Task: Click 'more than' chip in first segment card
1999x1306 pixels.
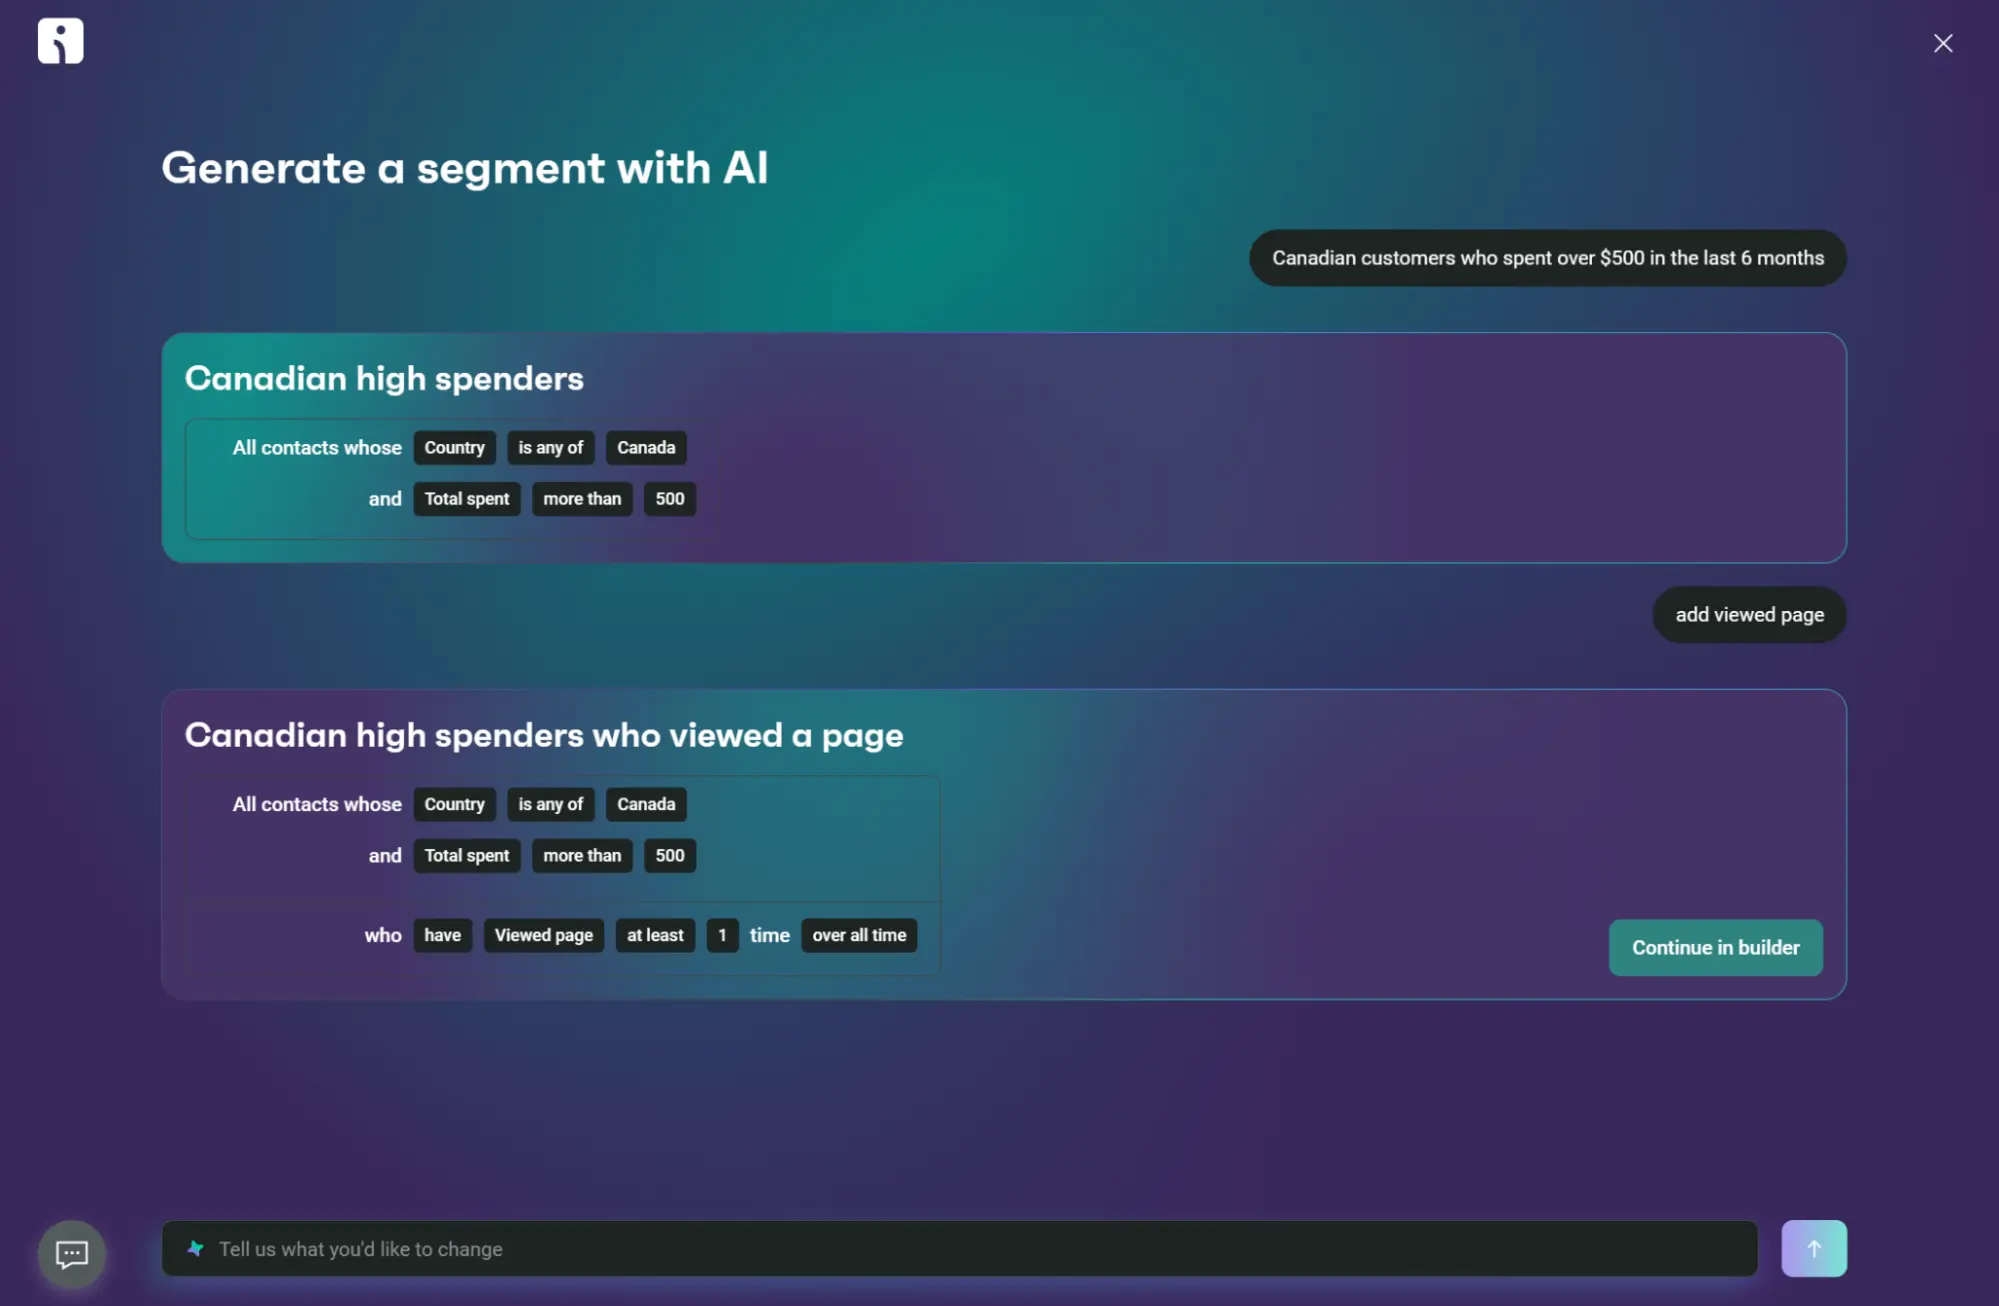Action: pyautogui.click(x=582, y=499)
